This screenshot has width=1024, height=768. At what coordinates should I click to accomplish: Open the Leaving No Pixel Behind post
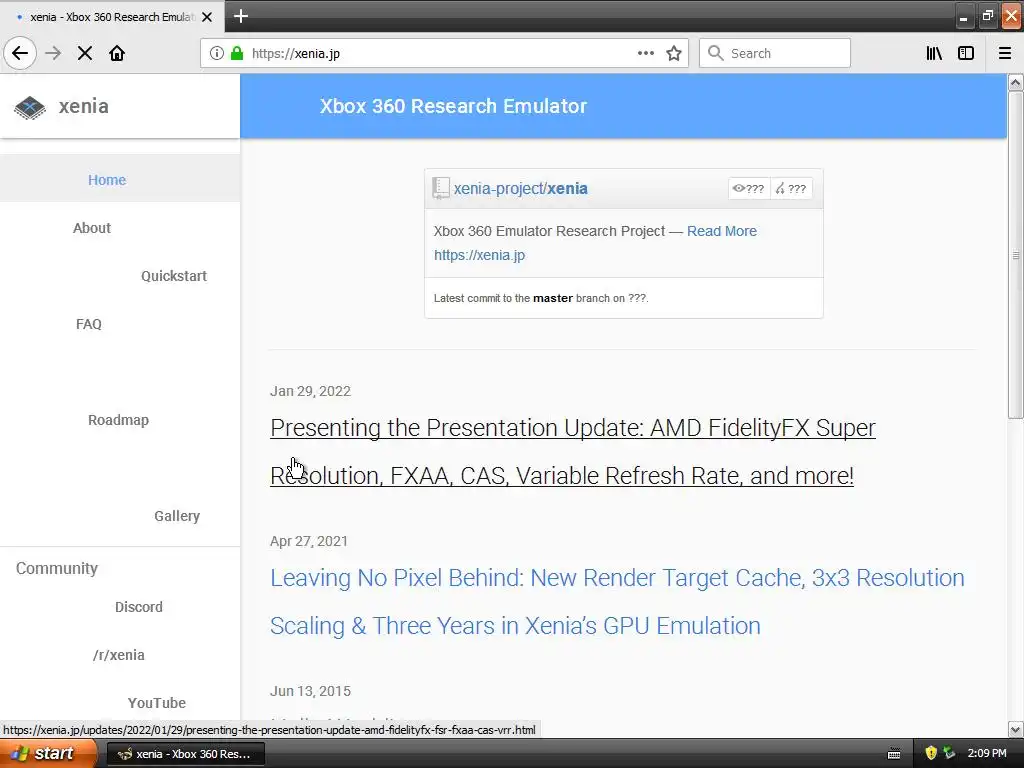click(x=617, y=601)
